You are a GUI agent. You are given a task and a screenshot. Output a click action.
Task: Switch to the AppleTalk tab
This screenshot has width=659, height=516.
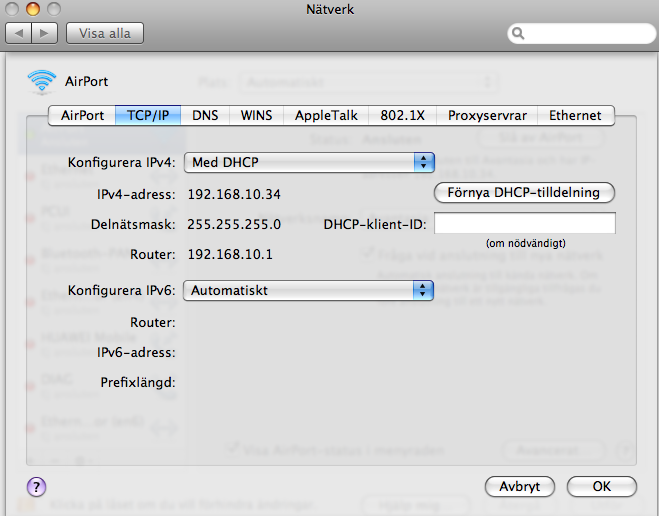pyautogui.click(x=326, y=116)
